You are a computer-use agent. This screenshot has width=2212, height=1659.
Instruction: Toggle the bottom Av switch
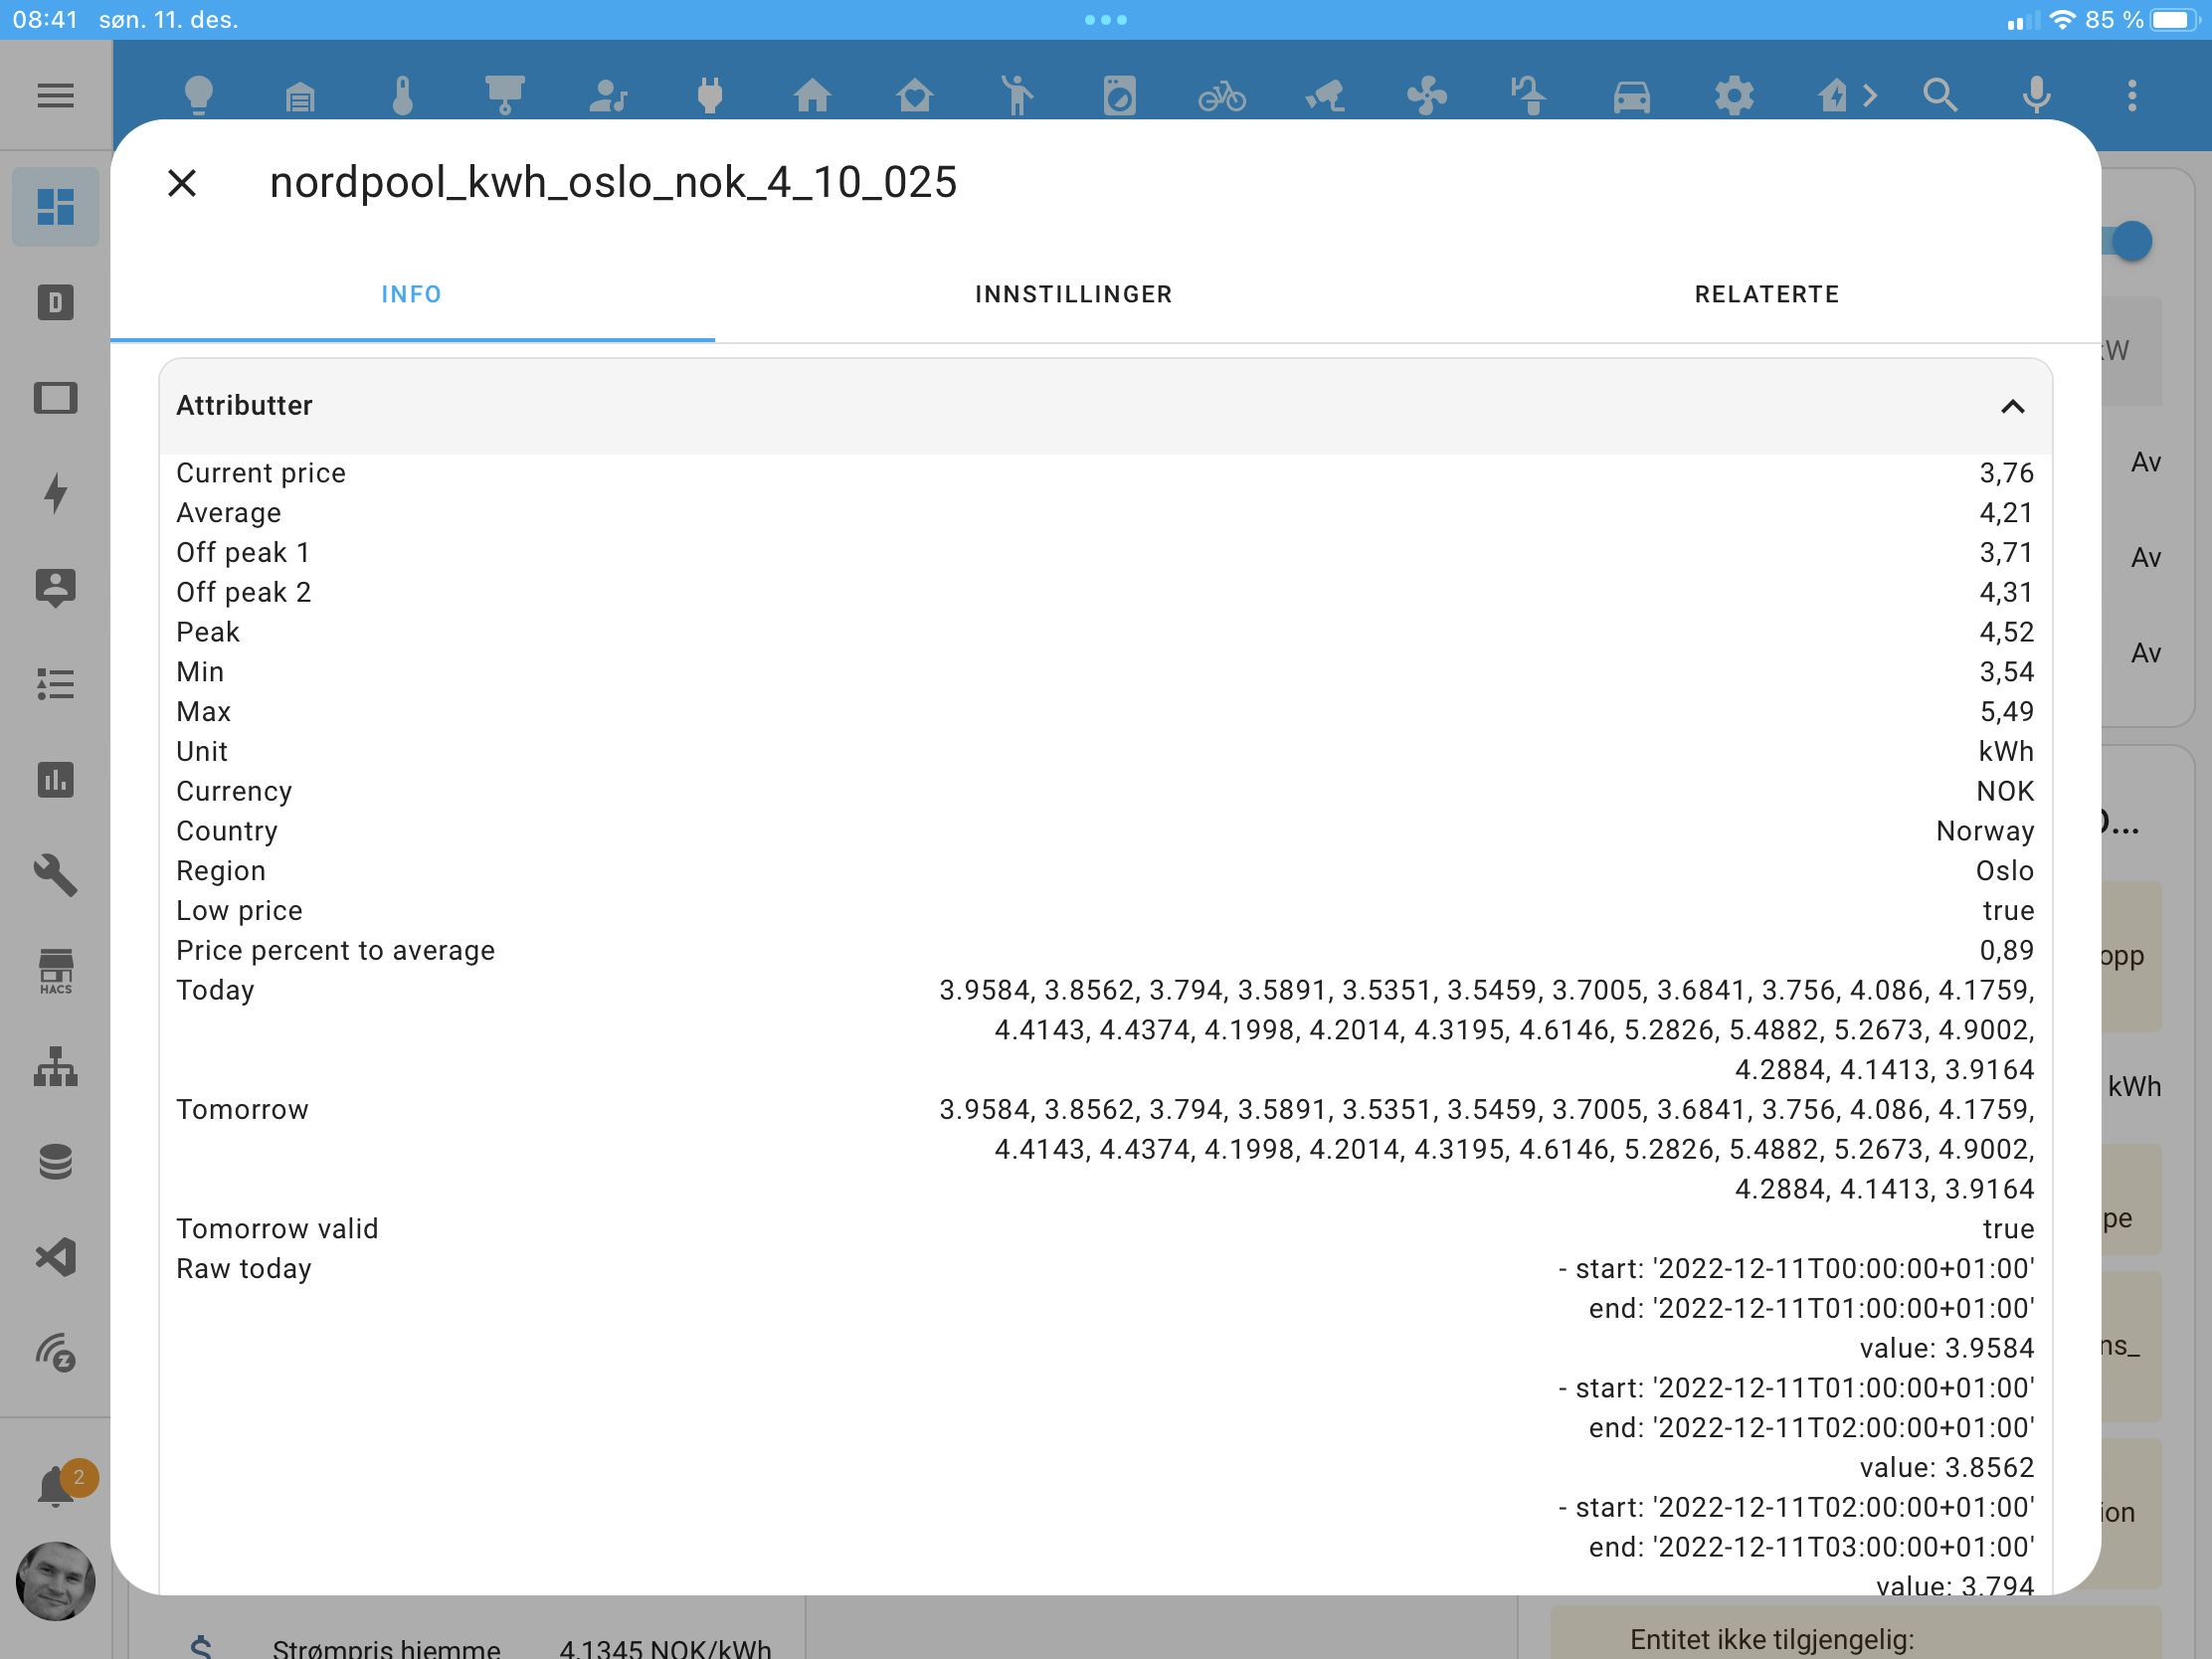[2146, 652]
